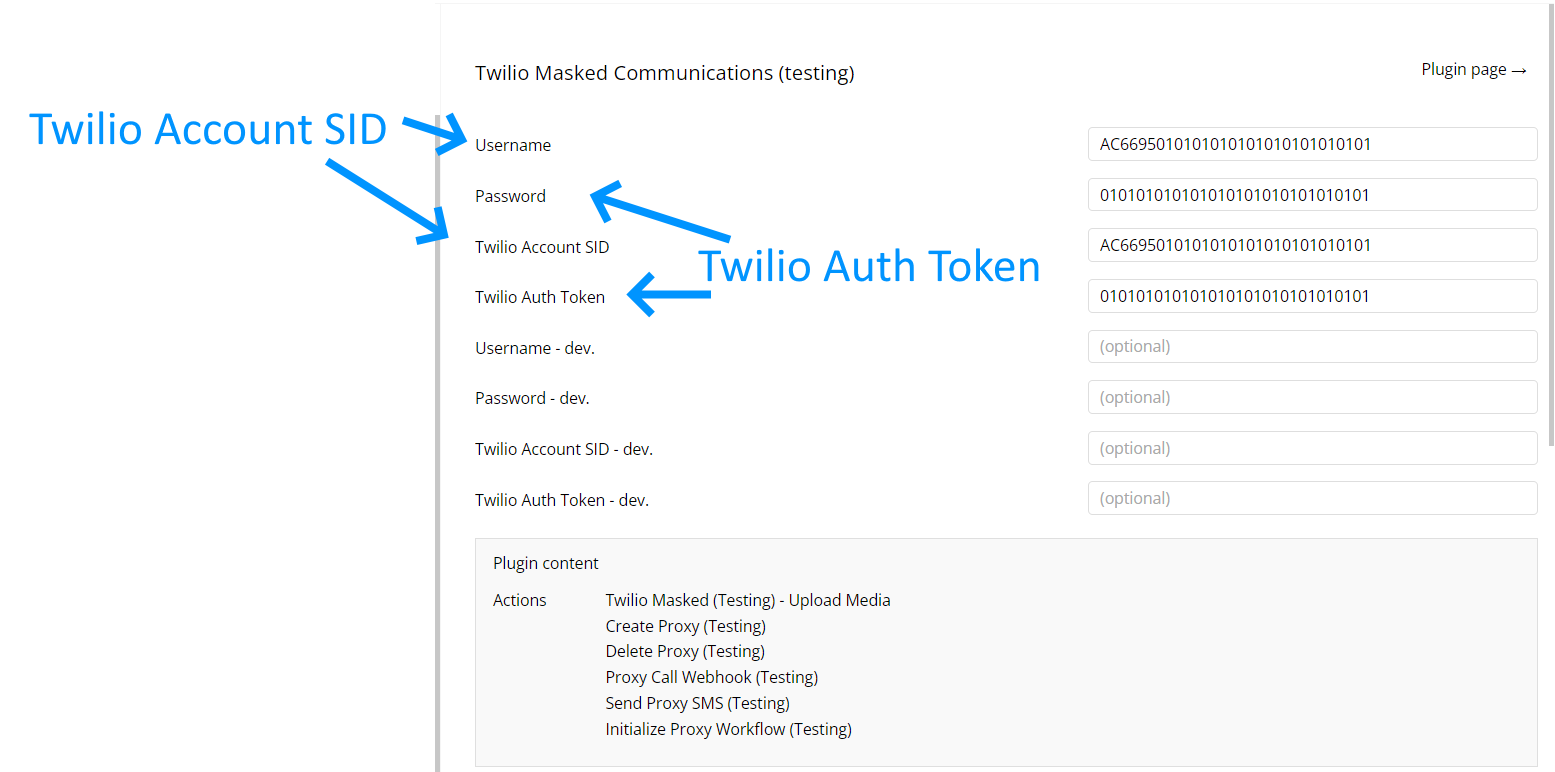Open the Plugin page link
The image size is (1555, 772).
[x=1474, y=69]
